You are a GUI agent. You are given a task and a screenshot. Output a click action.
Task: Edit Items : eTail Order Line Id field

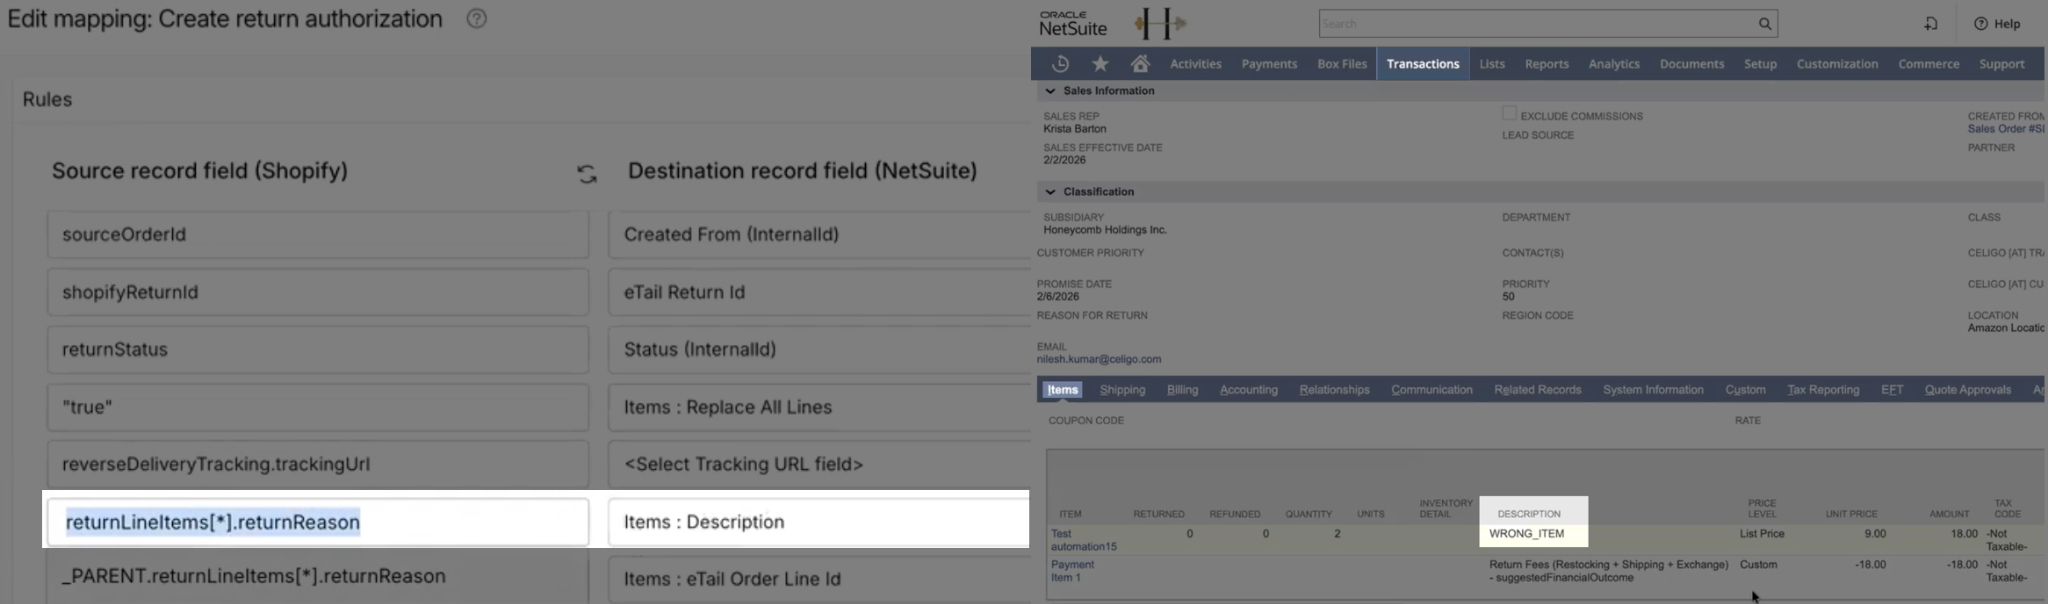tap(819, 578)
